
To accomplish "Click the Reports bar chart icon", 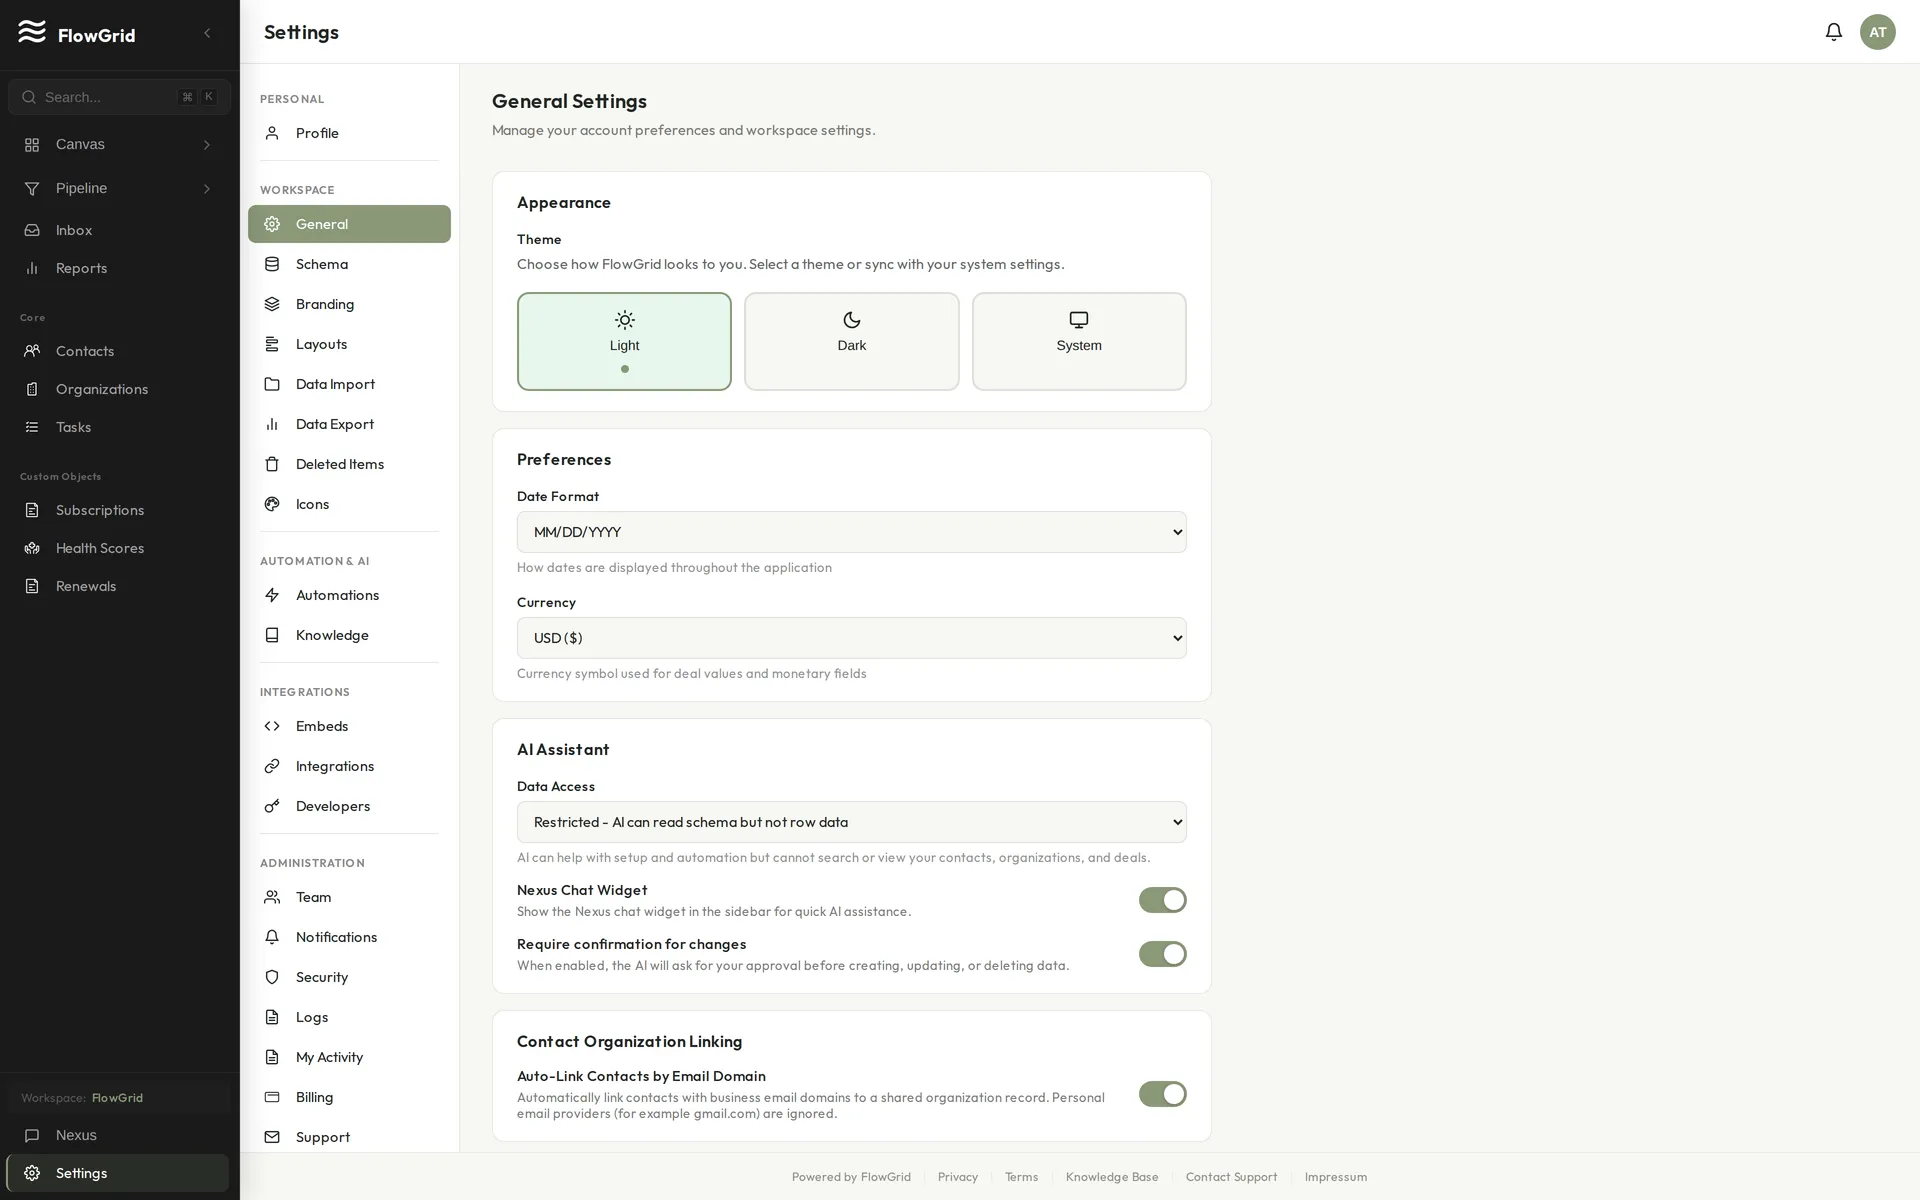I will (x=32, y=268).
